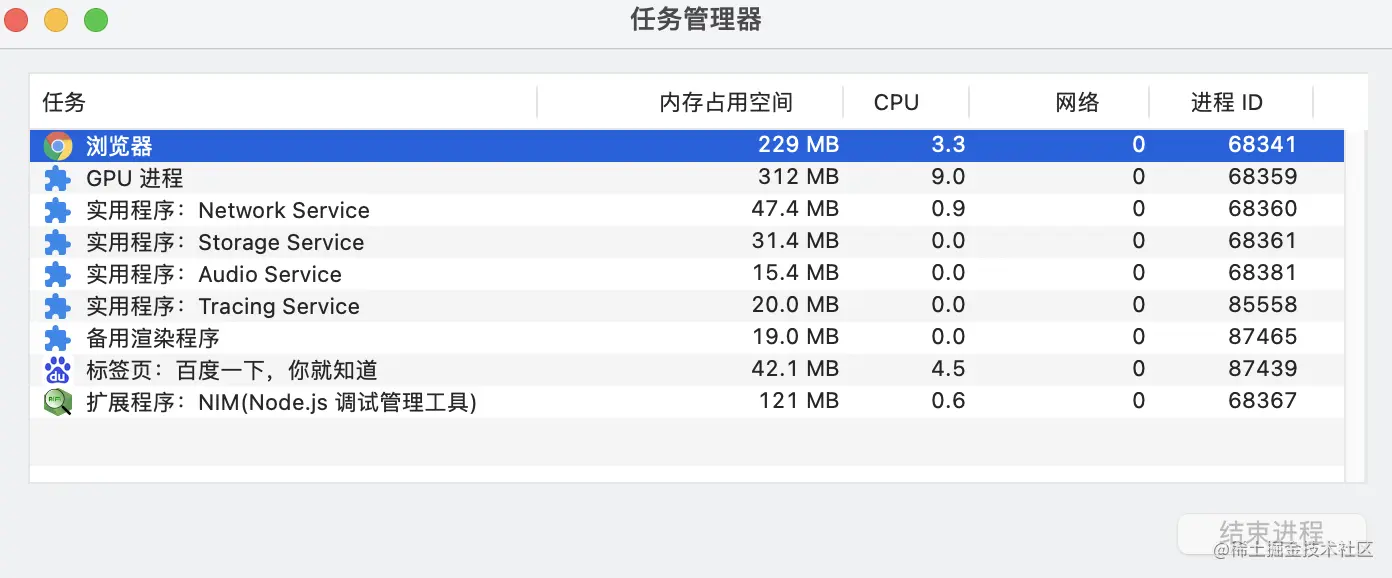Click the Tracing Service utility icon
Image resolution: width=1392 pixels, height=578 pixels.
[57, 305]
